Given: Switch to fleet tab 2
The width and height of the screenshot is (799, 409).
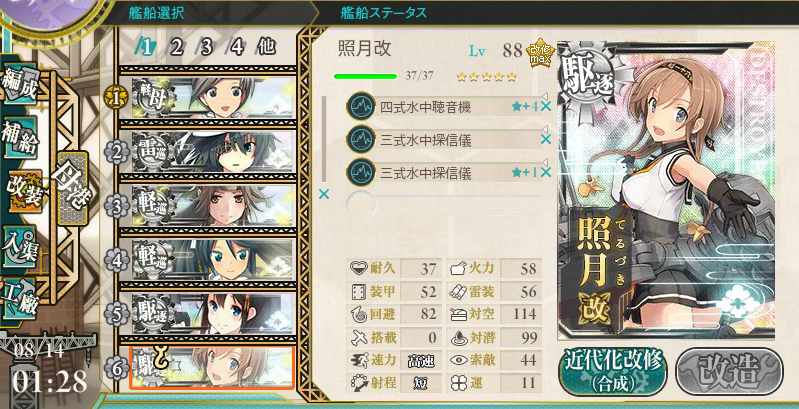Looking at the screenshot, I should 176,47.
